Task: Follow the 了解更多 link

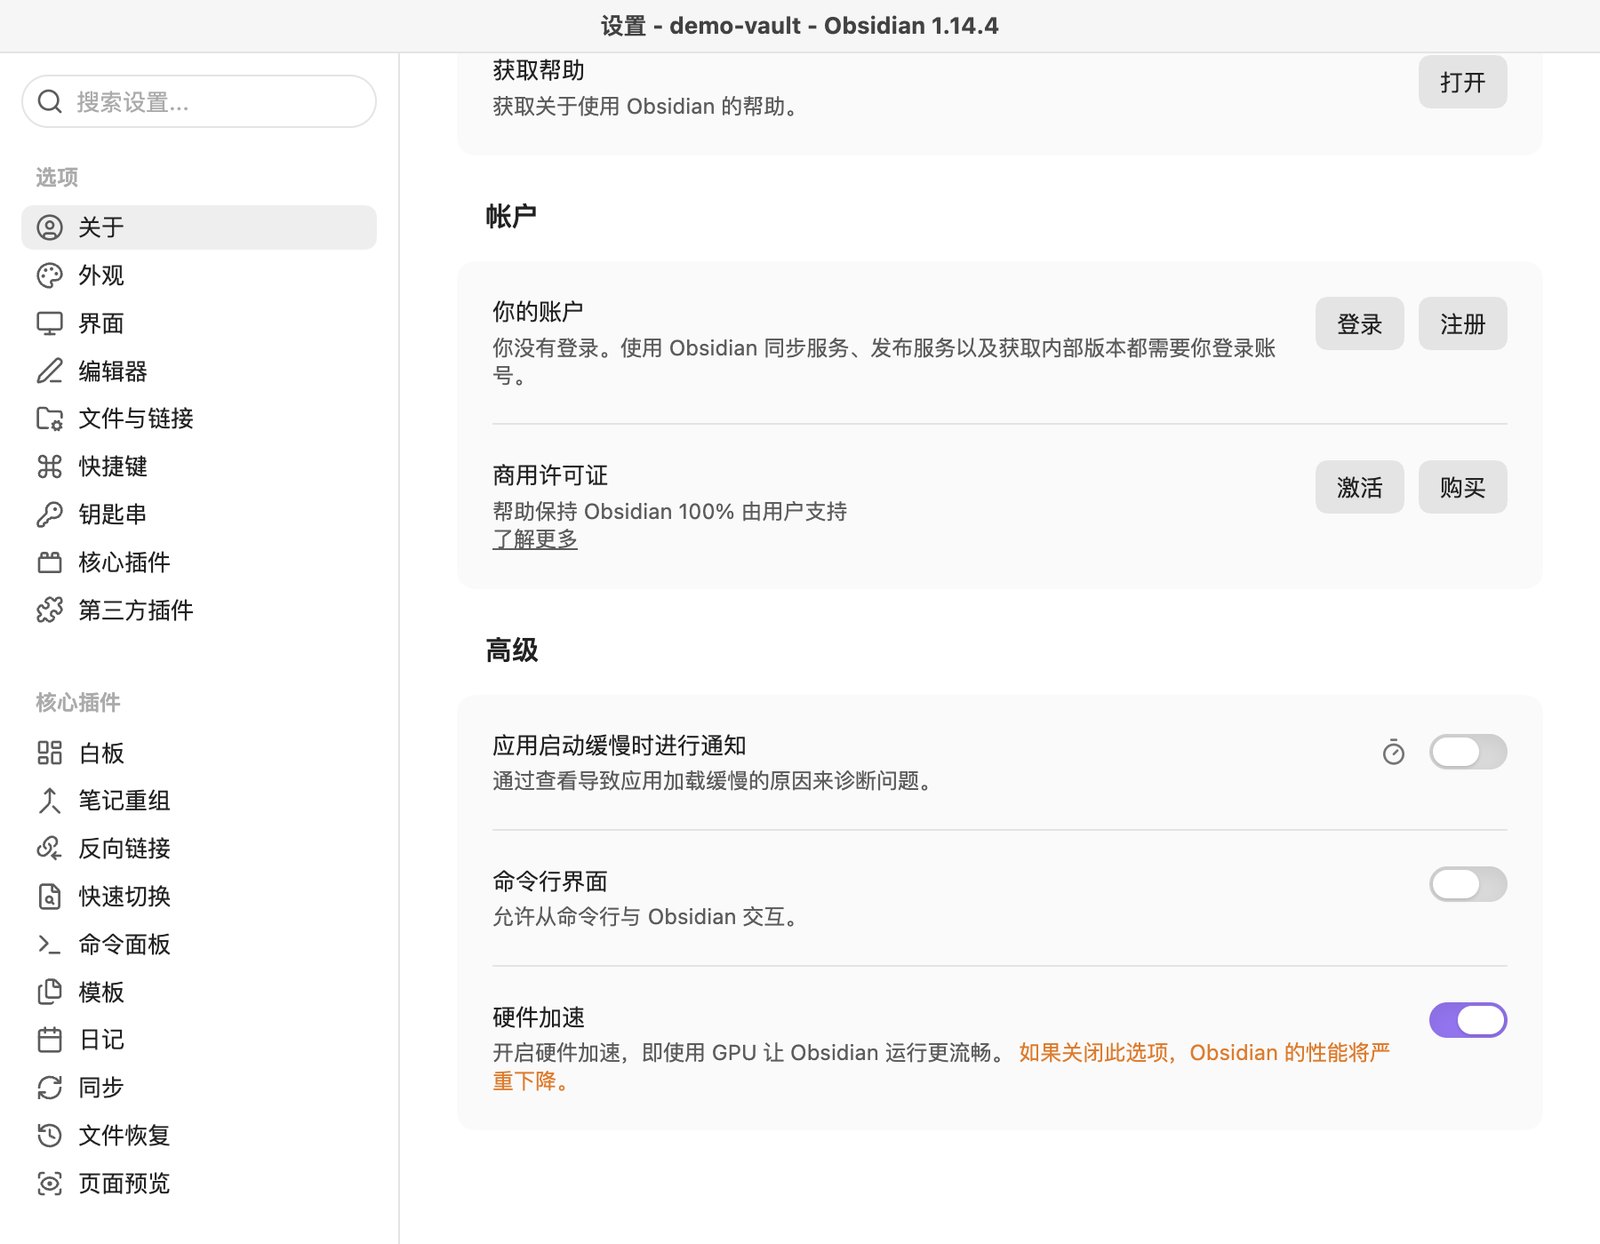Action: [x=535, y=539]
